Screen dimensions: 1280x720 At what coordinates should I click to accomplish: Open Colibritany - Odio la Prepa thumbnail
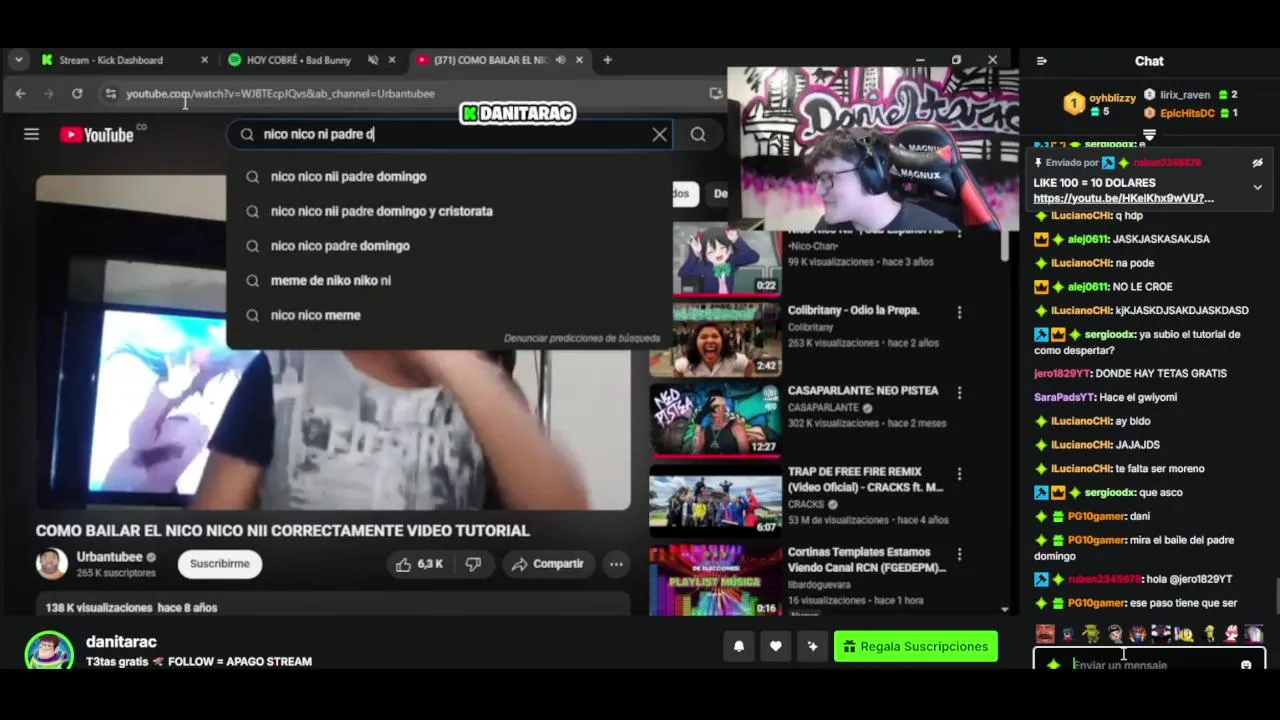[x=715, y=339]
